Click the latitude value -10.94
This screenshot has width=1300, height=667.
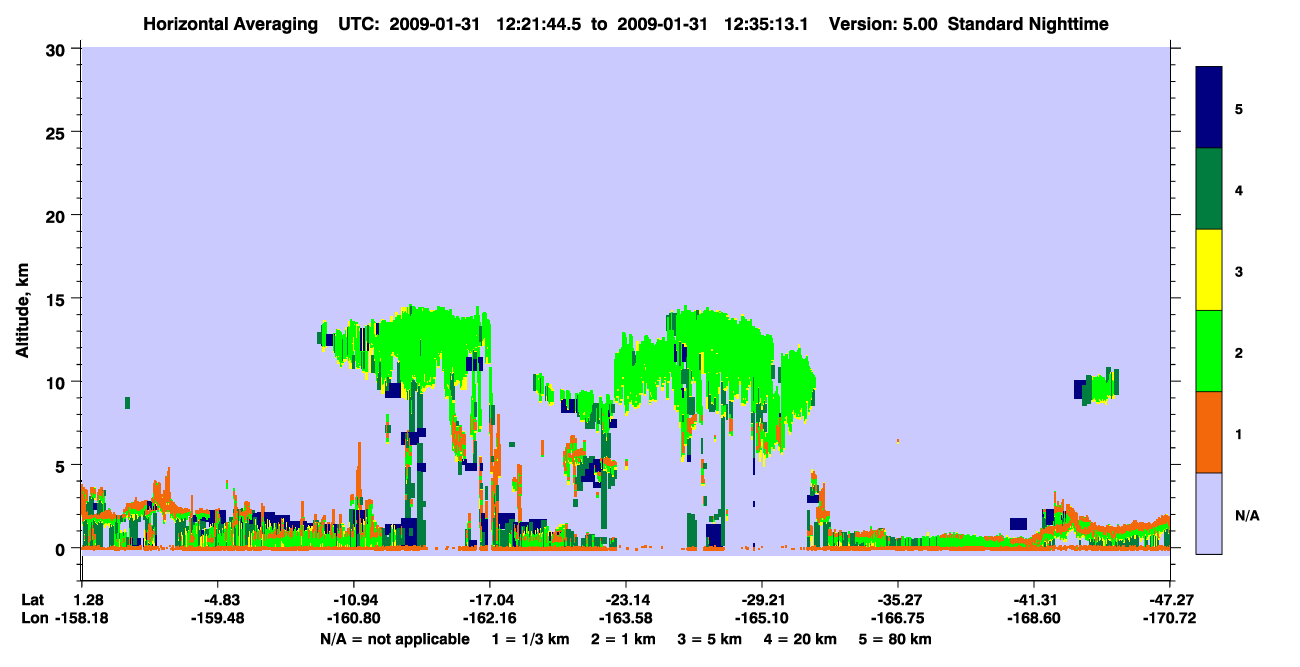(353, 600)
